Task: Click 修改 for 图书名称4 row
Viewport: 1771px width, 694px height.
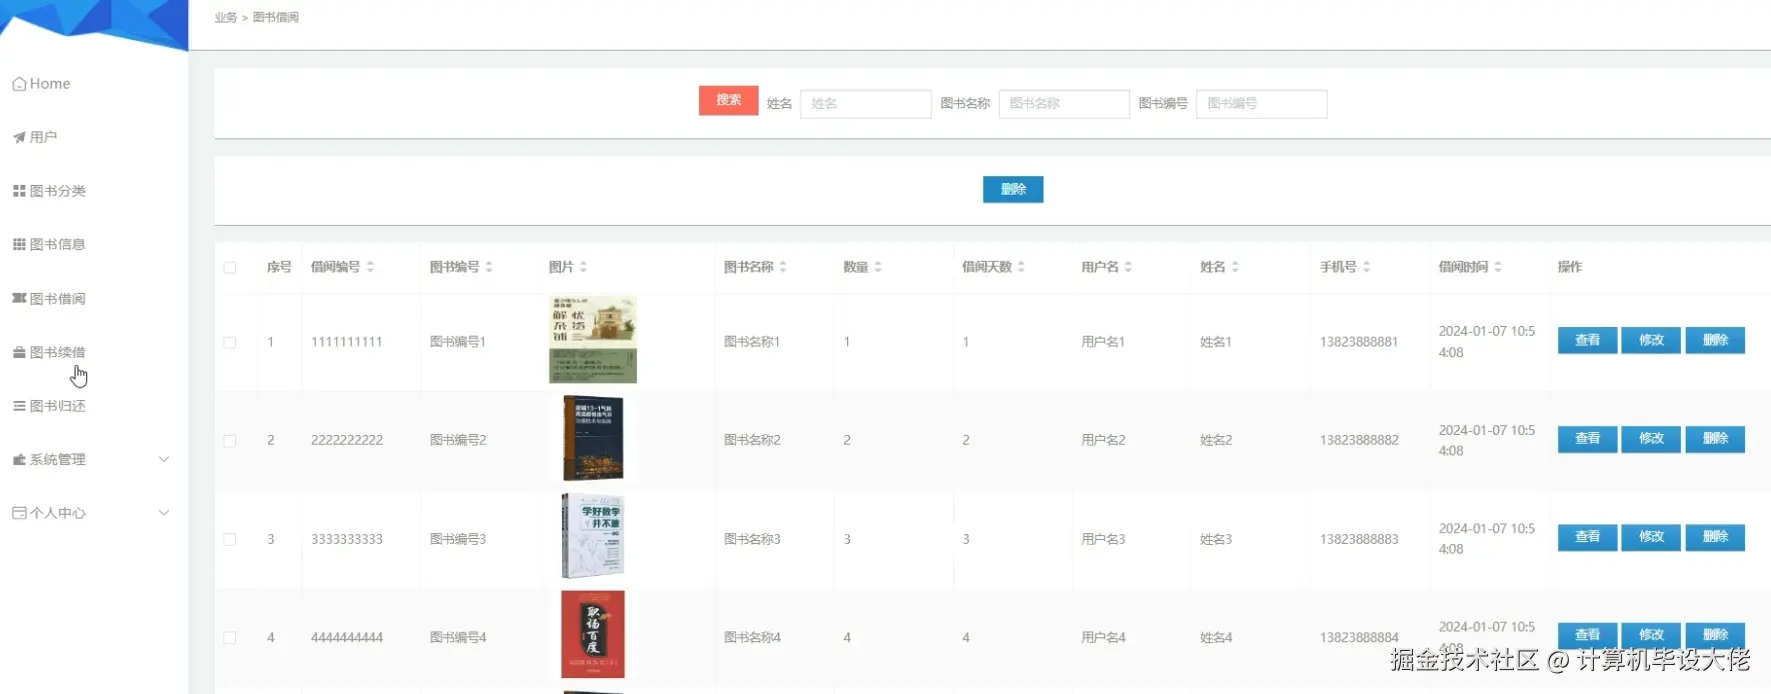Action: [1651, 635]
